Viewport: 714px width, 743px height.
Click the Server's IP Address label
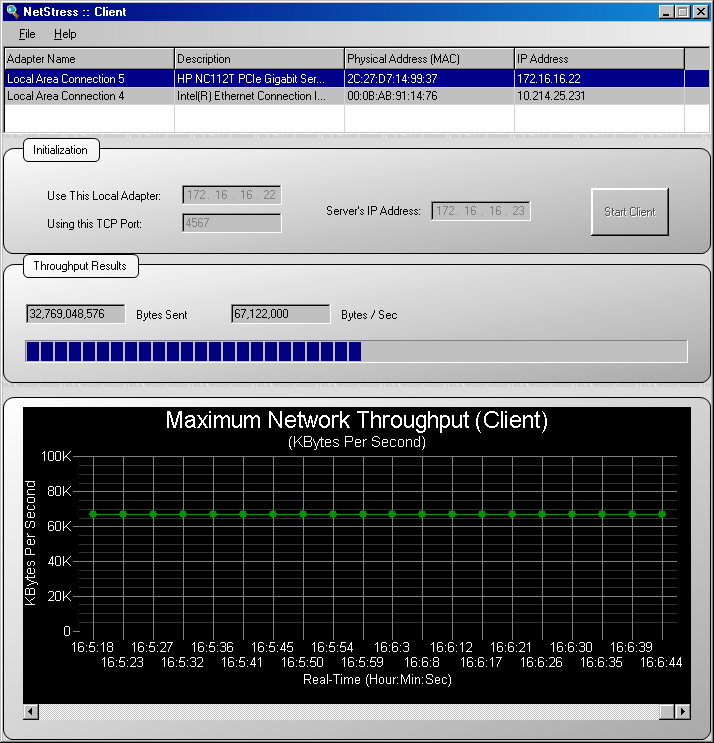click(373, 211)
